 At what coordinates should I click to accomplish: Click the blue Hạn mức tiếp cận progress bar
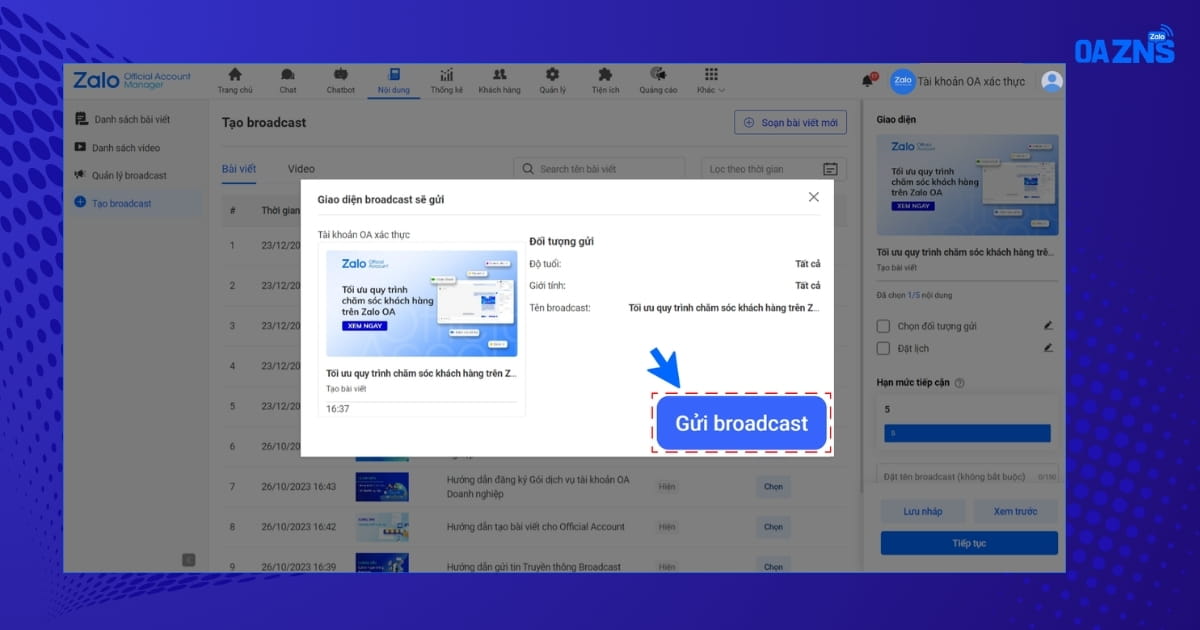[x=967, y=433]
